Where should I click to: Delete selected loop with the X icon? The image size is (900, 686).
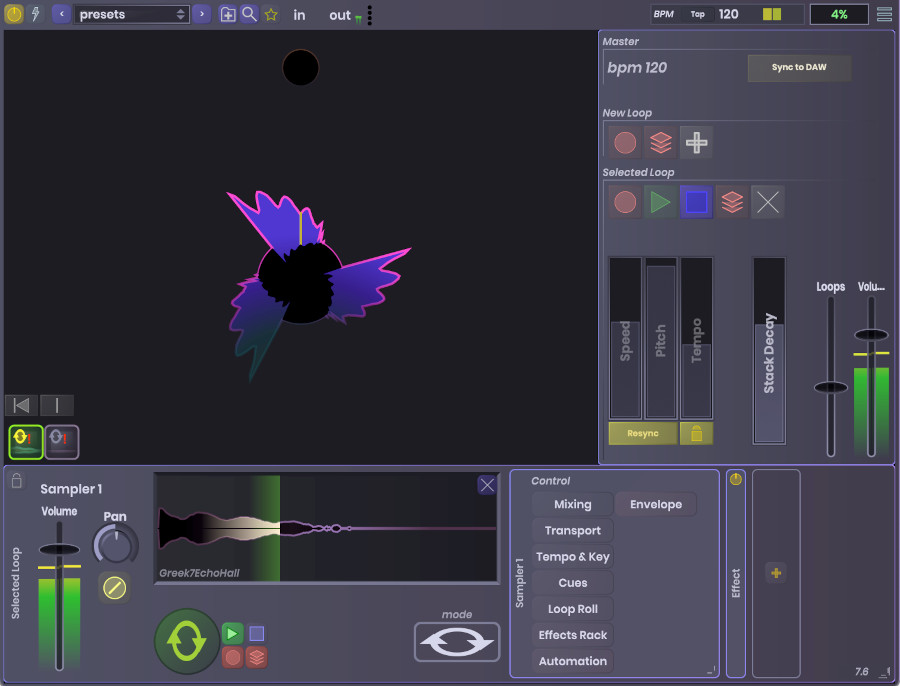coord(767,202)
